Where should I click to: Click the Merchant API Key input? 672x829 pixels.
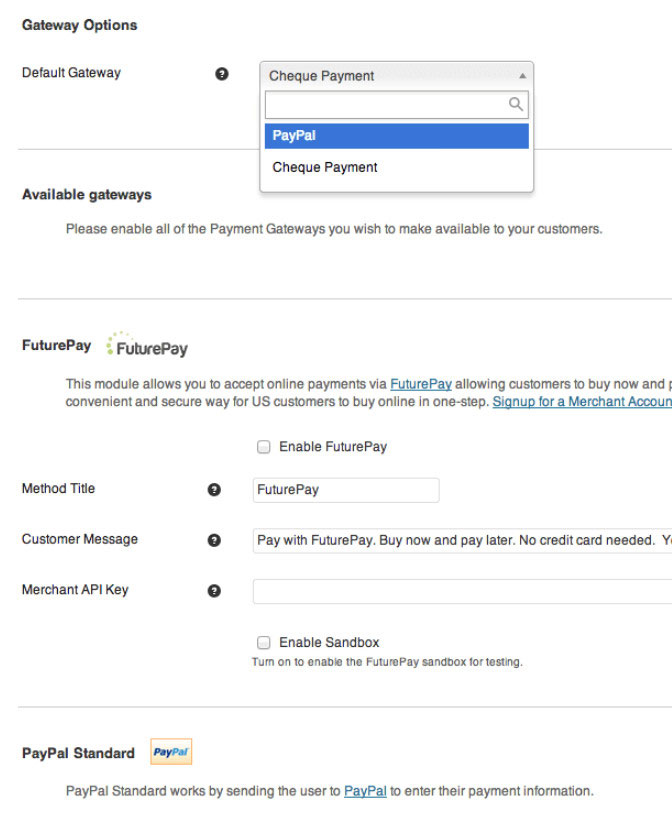tap(462, 591)
